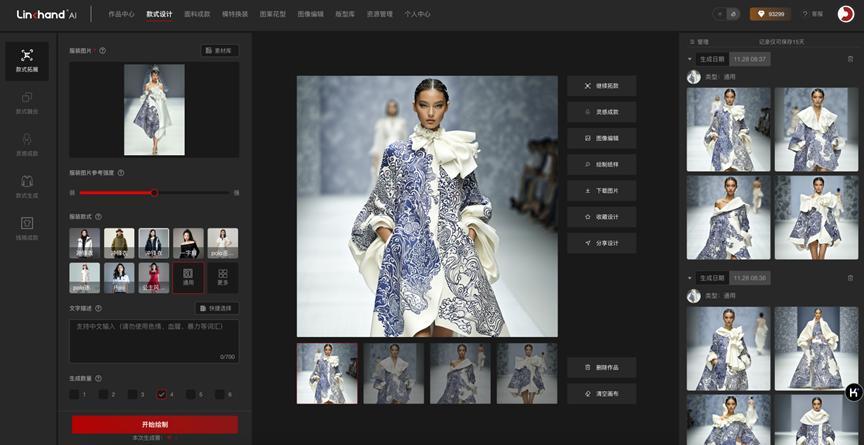This screenshot has height=445, width=864.
Task: Collapse the 11.28 08:36 generation group
Action: point(690,278)
